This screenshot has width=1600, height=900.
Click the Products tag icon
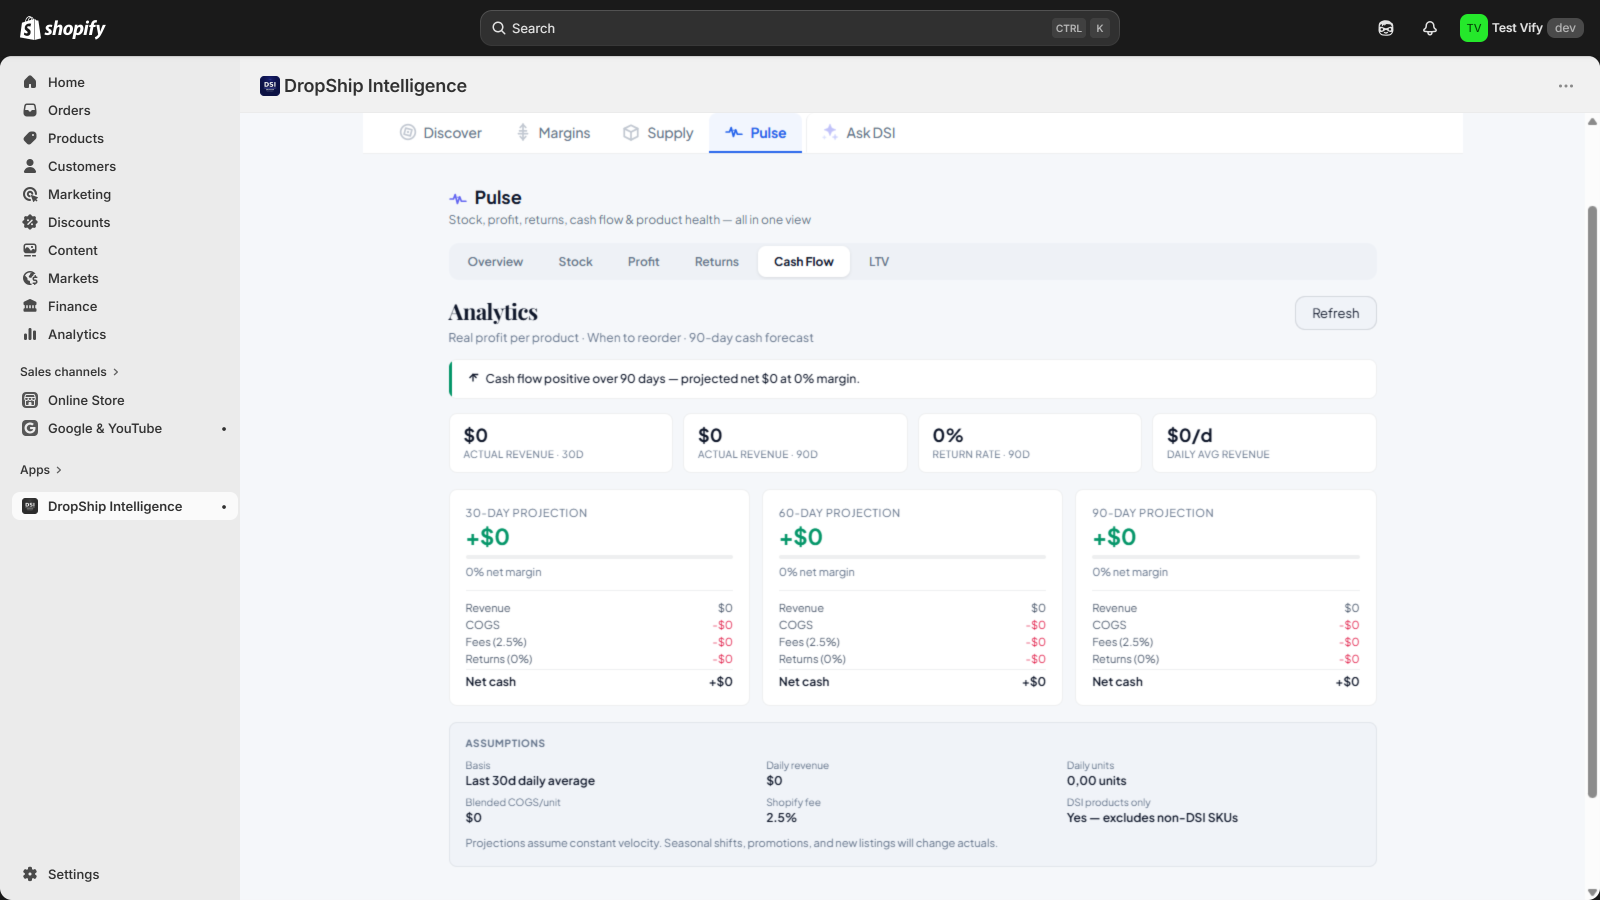(30, 138)
